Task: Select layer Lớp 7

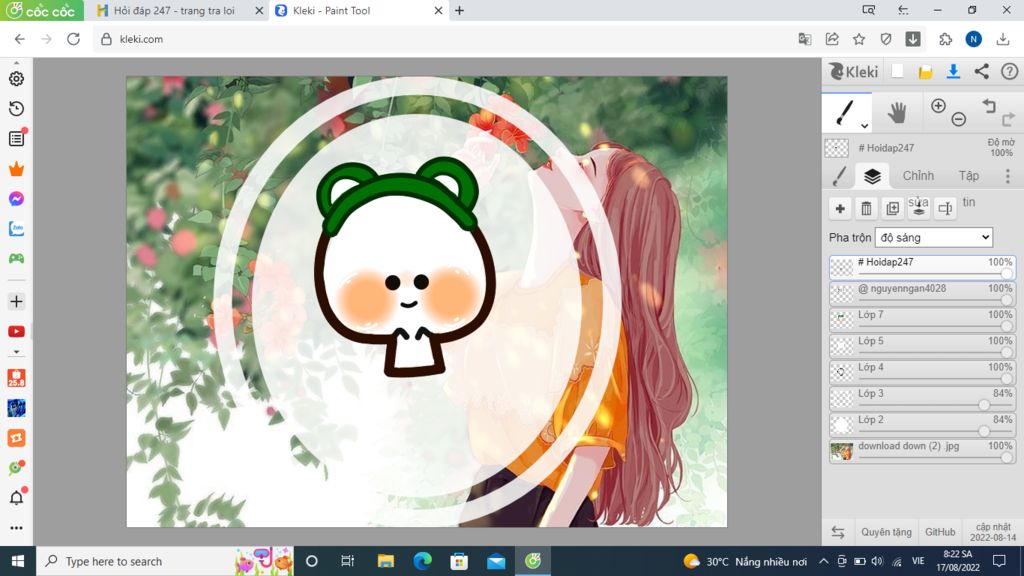Action: [922, 320]
